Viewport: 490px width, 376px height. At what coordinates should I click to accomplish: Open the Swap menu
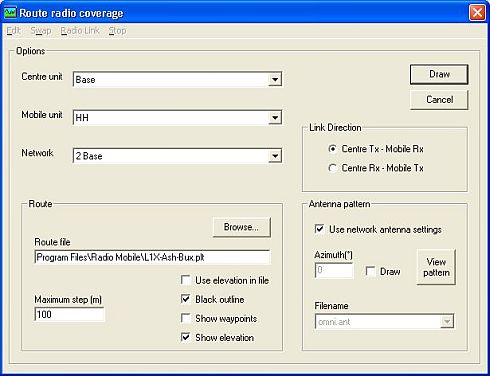pos(41,31)
